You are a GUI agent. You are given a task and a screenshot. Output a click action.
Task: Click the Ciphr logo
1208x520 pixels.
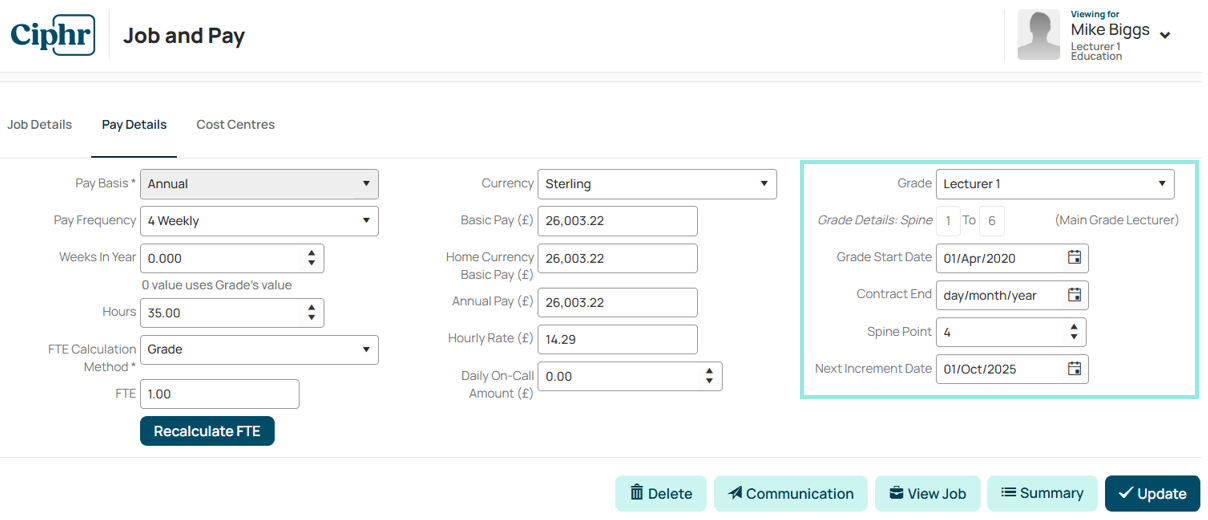pos(52,35)
